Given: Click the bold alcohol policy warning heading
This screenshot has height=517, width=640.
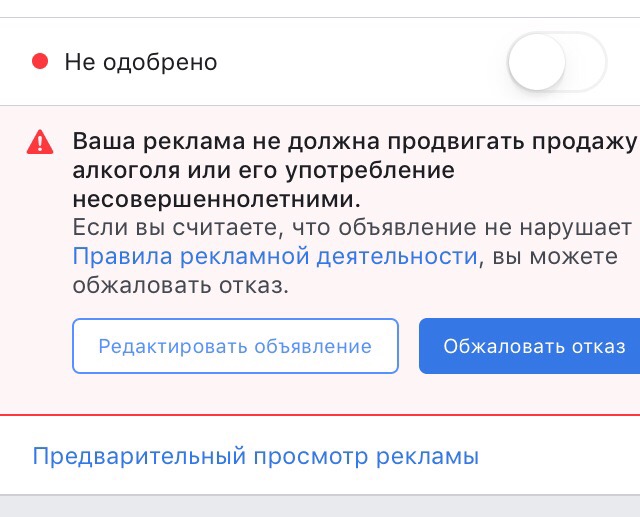Looking at the screenshot, I should point(355,170).
